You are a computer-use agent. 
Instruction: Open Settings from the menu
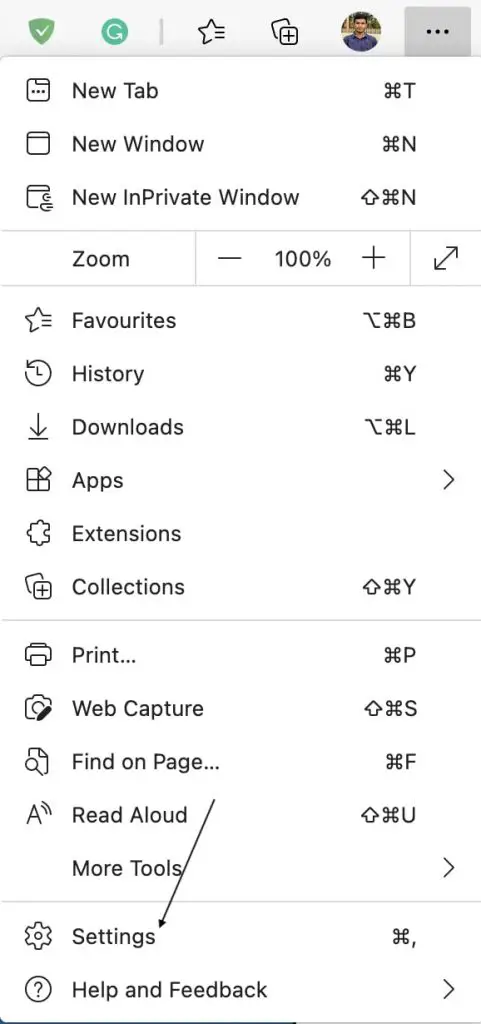pyautogui.click(x=240, y=936)
